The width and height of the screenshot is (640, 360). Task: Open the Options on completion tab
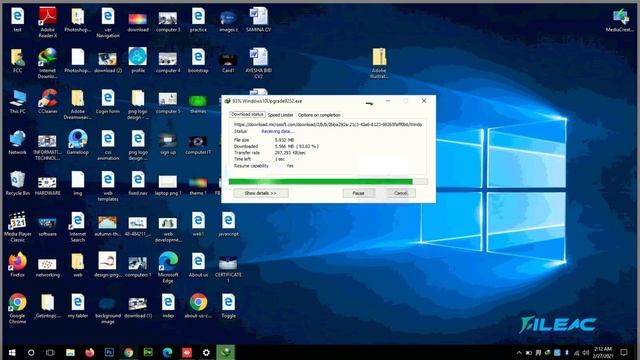[319, 115]
